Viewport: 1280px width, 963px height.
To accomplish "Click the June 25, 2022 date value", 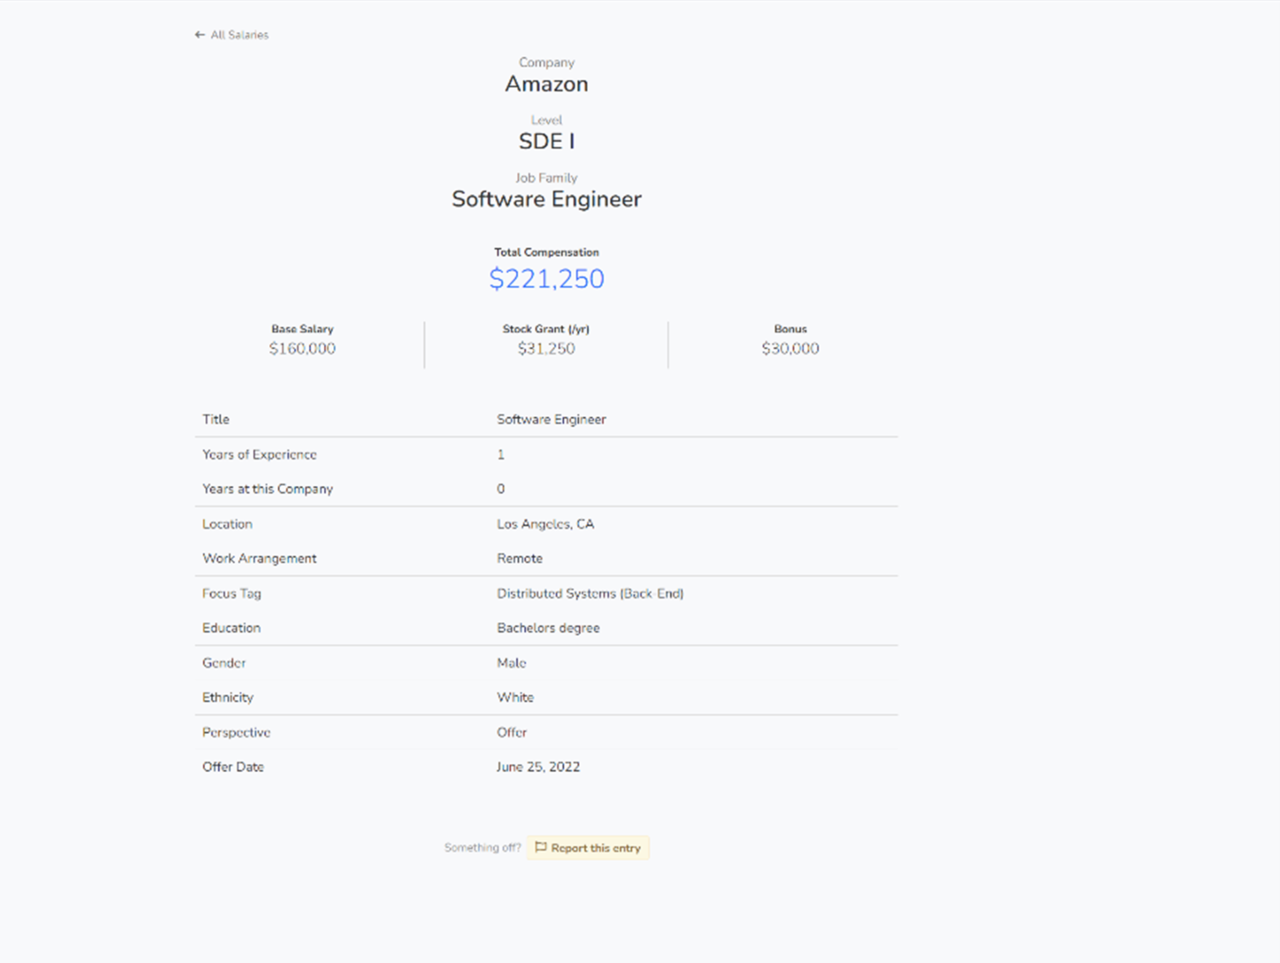I will (x=538, y=767).
